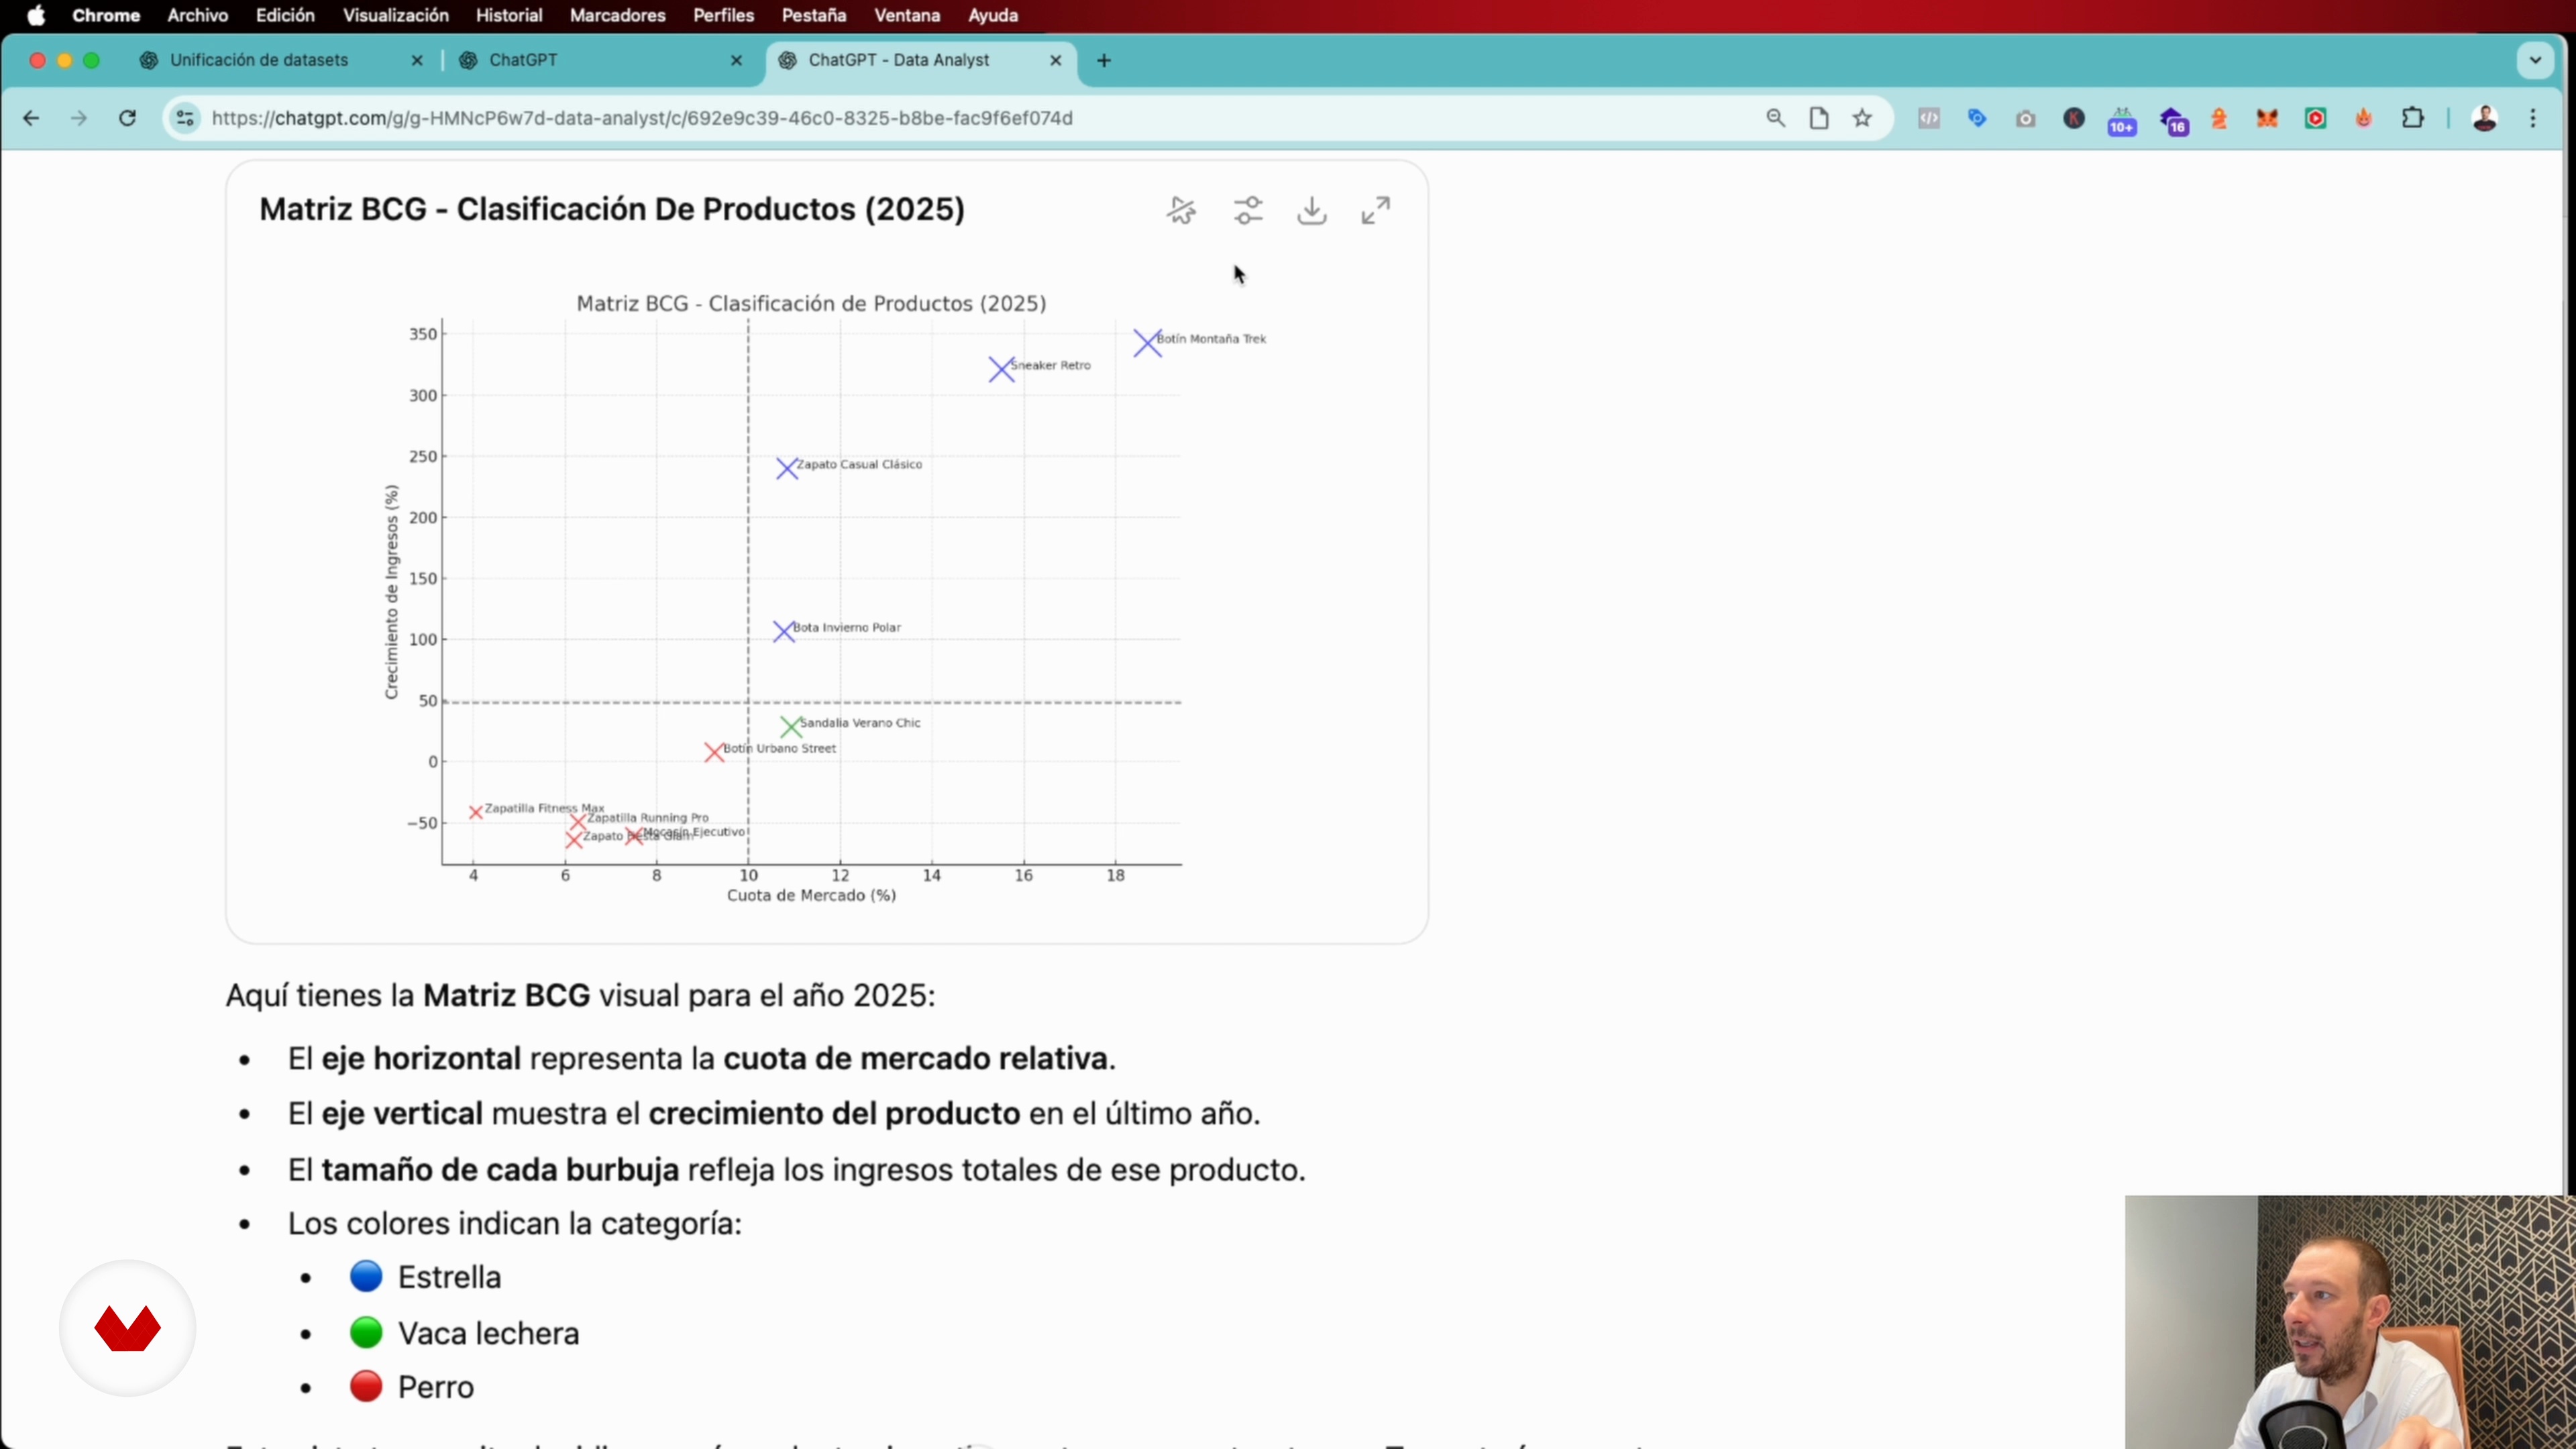Image resolution: width=2576 pixels, height=1449 pixels.
Task: Open the Apple menu
Action: (36, 16)
